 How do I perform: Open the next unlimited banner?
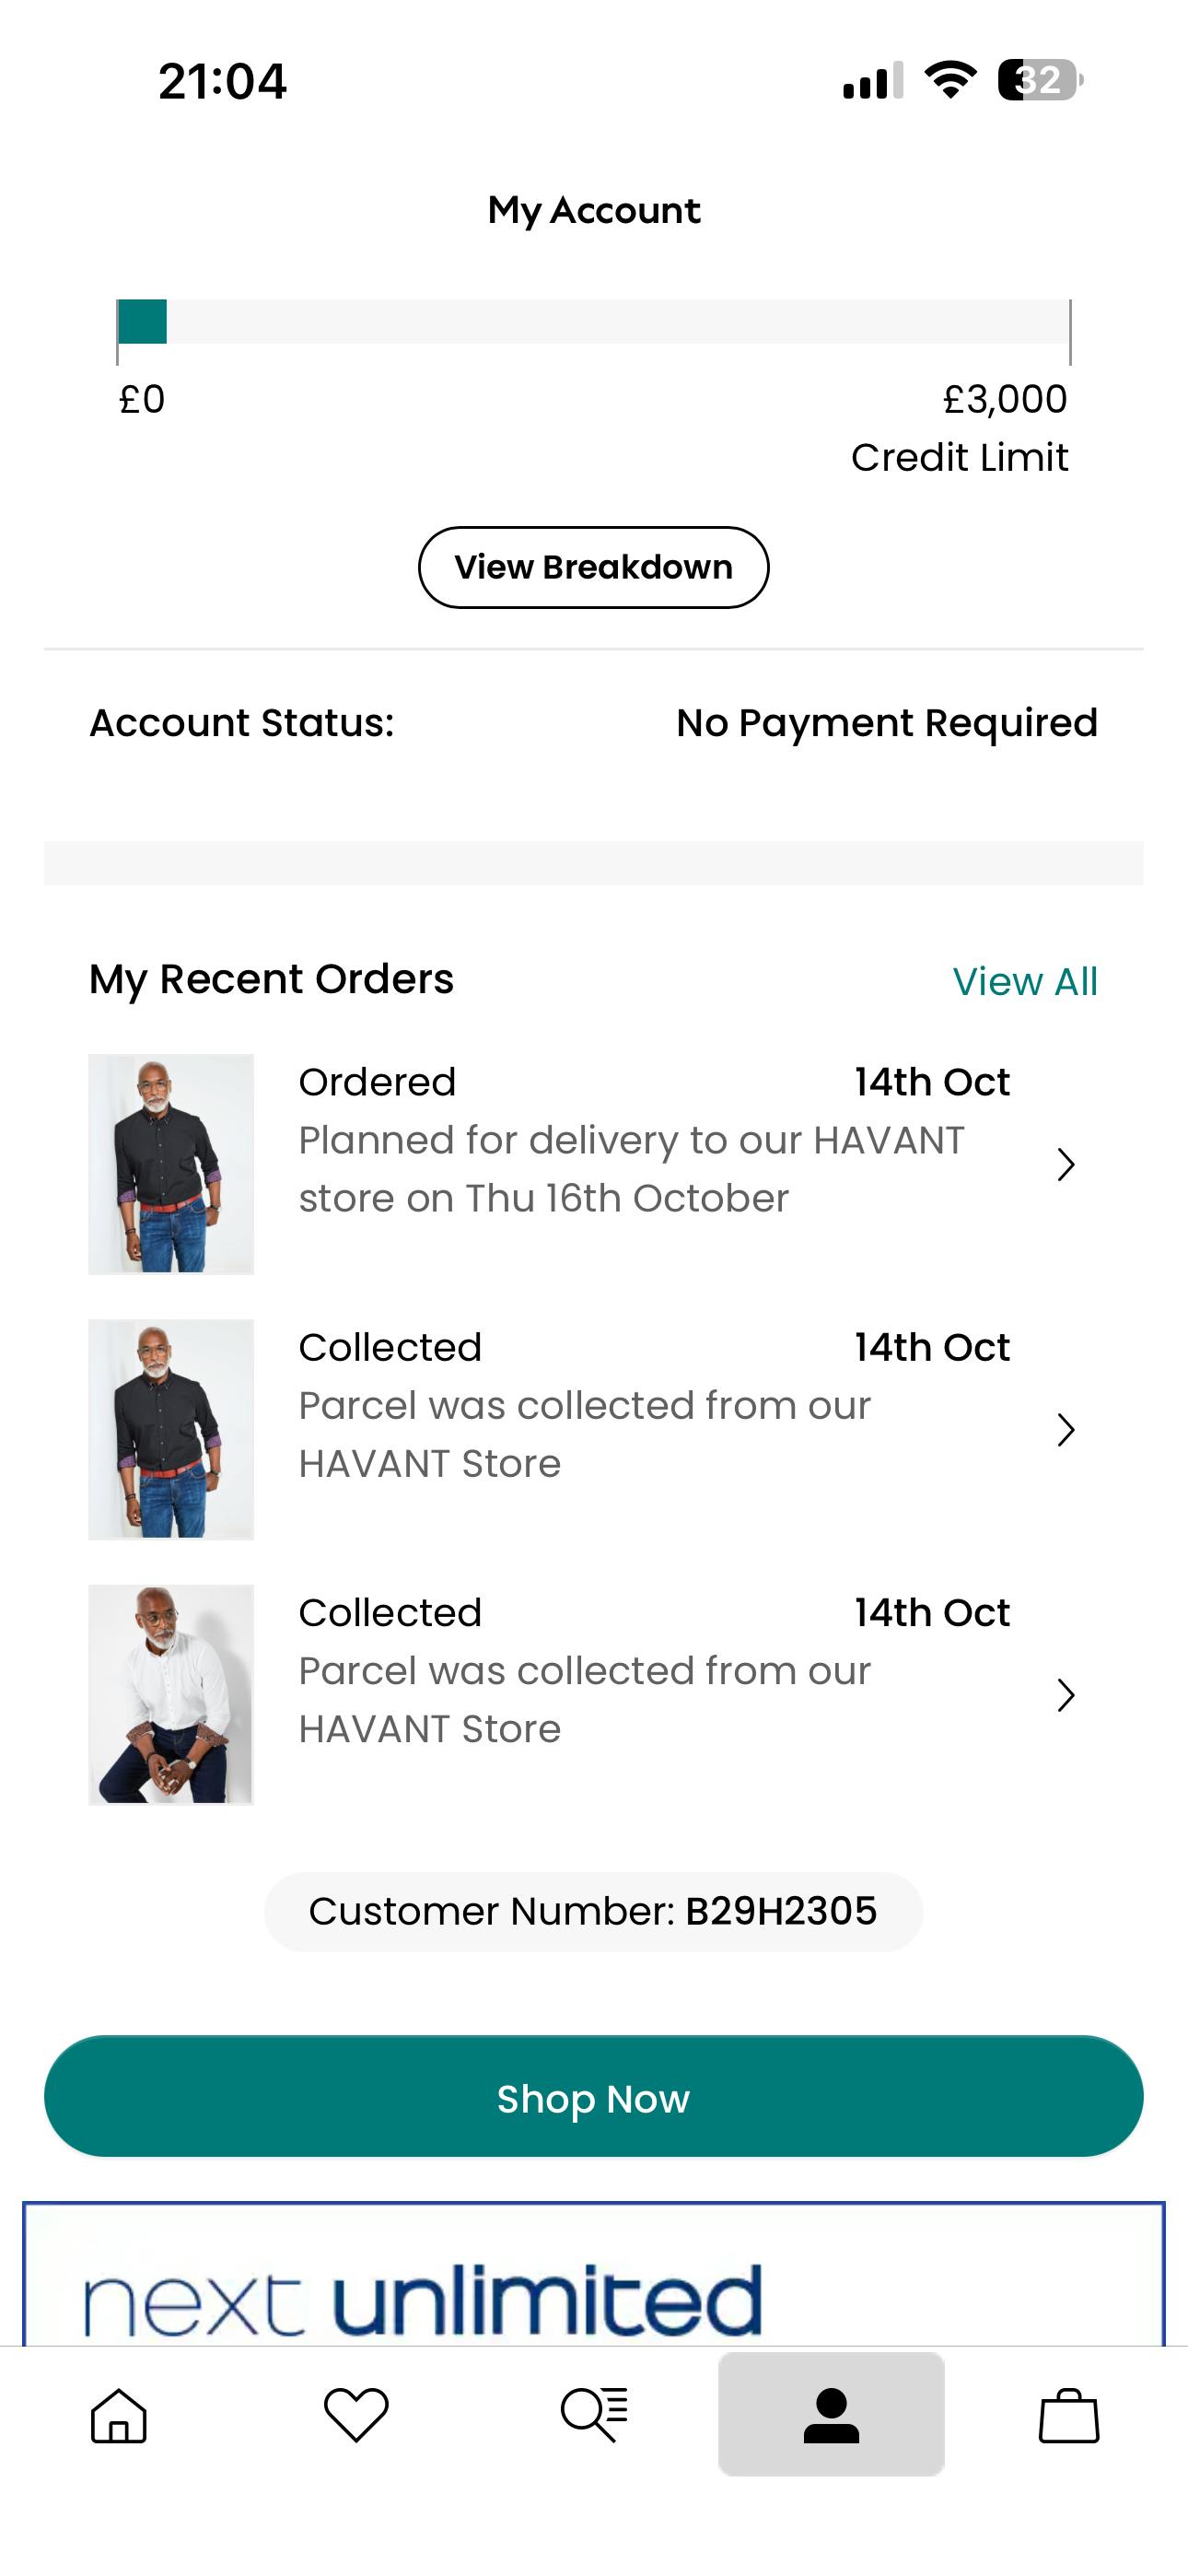[x=593, y=2280]
